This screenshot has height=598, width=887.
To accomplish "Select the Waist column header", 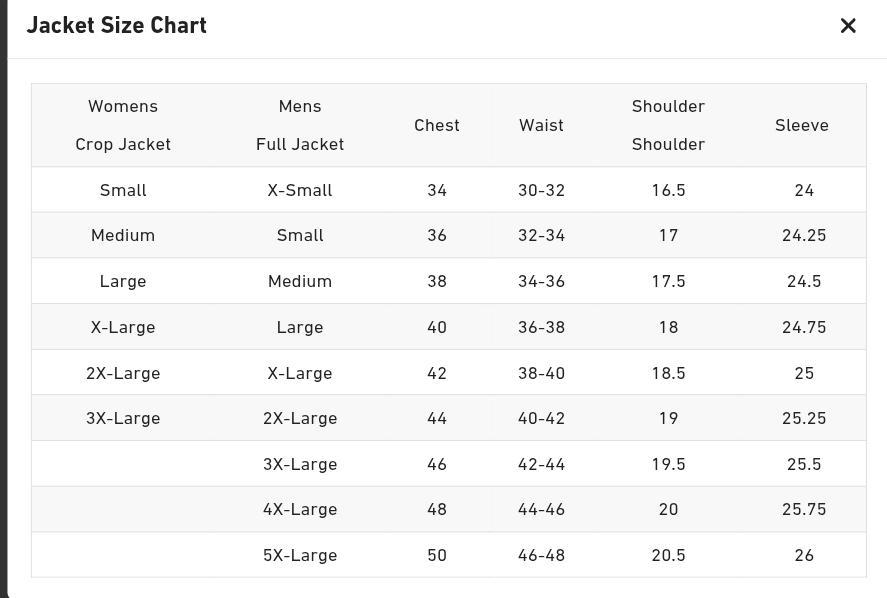I will click(541, 125).
